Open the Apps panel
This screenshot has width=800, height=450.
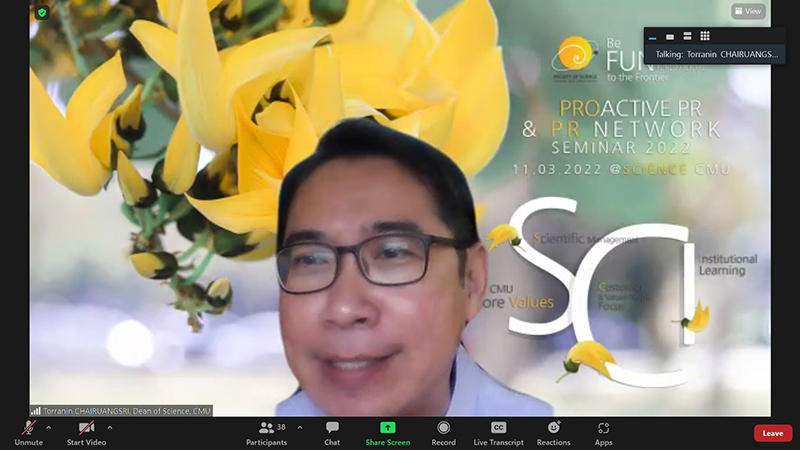[x=604, y=433]
